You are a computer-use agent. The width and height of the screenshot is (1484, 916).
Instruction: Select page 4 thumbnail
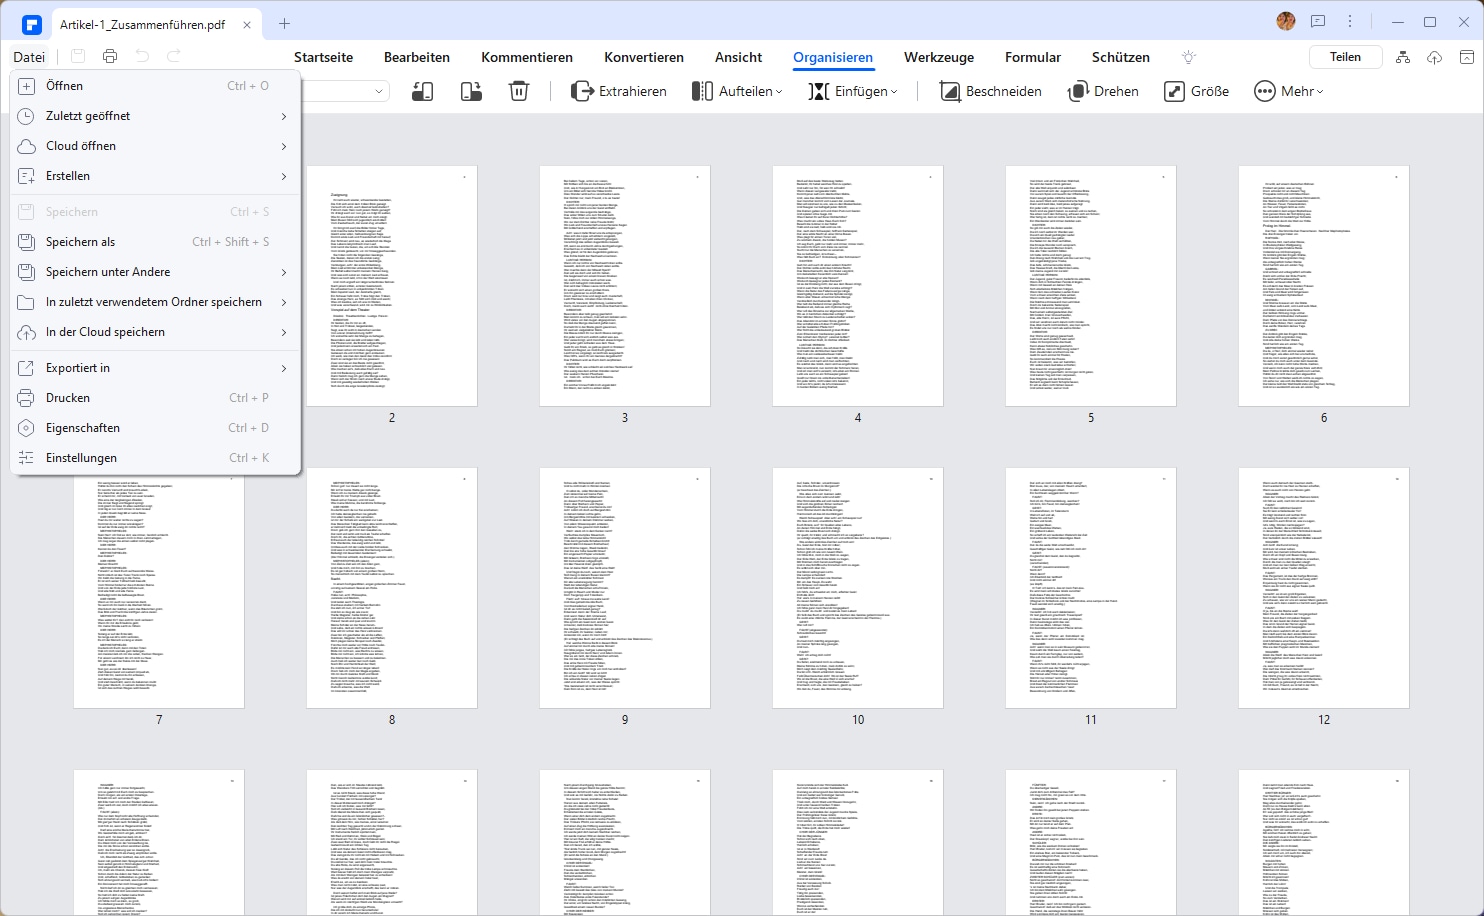(x=858, y=286)
